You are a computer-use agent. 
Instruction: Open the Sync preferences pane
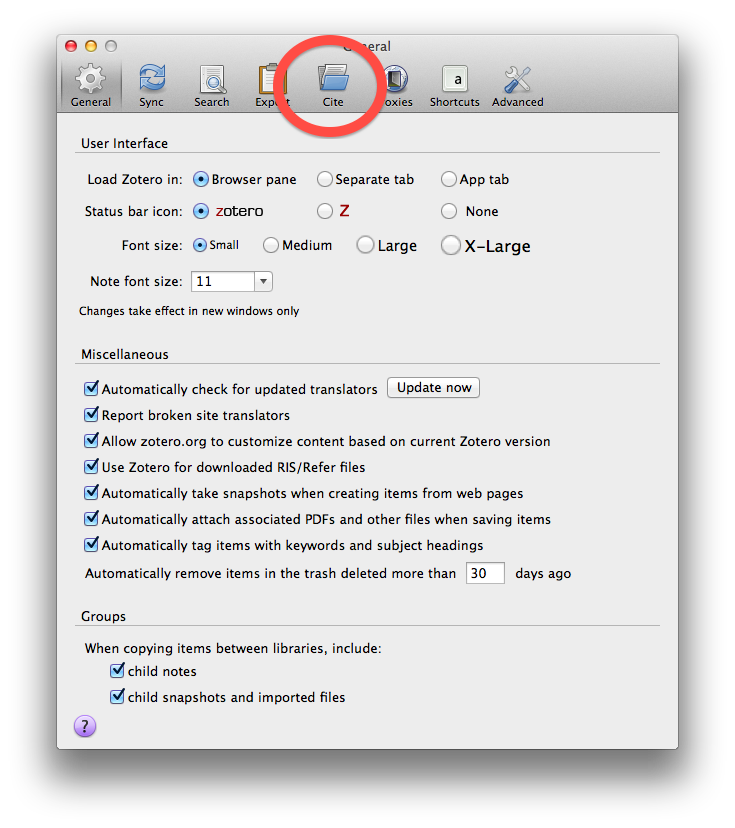click(x=152, y=86)
